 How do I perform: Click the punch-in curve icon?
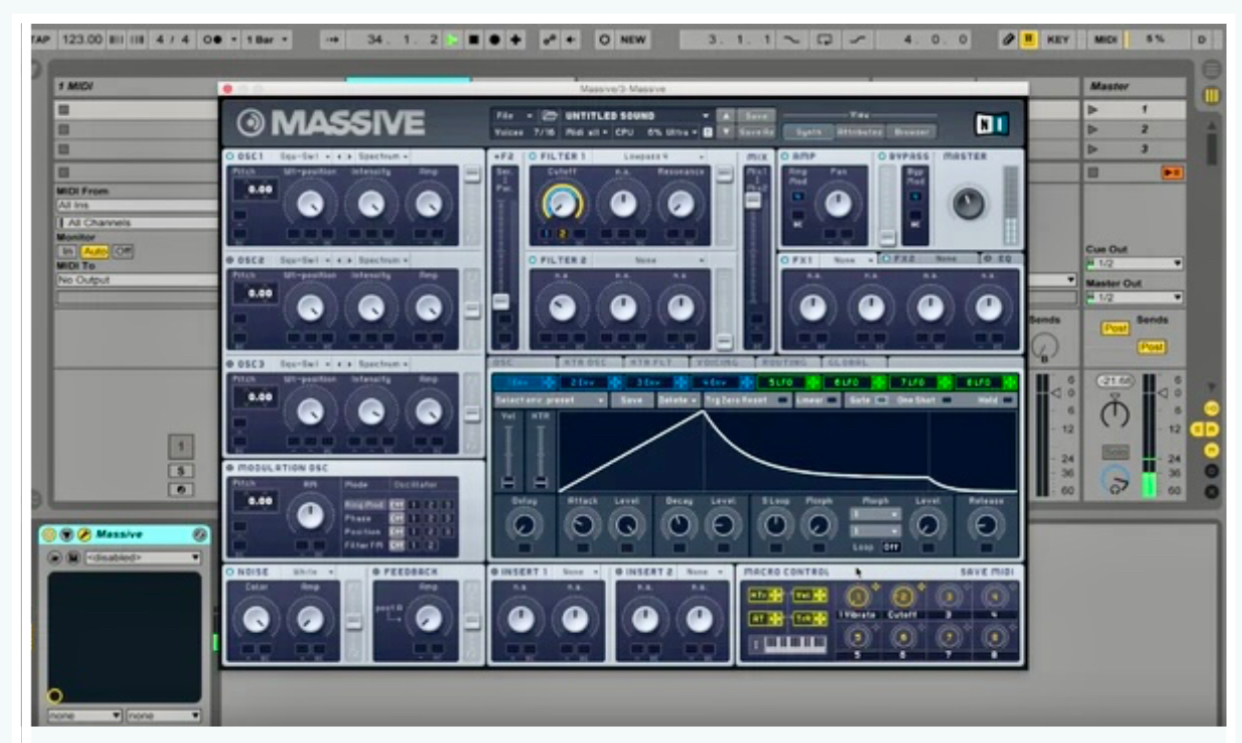click(x=791, y=39)
